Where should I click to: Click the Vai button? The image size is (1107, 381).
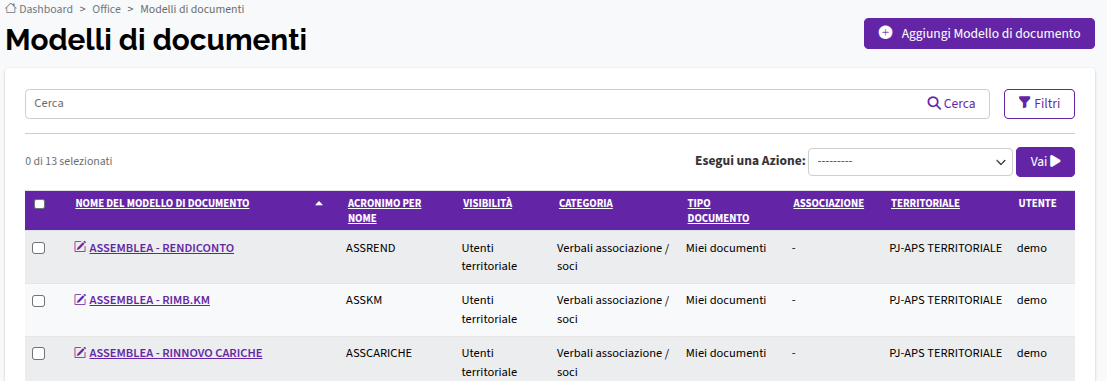pos(1045,162)
